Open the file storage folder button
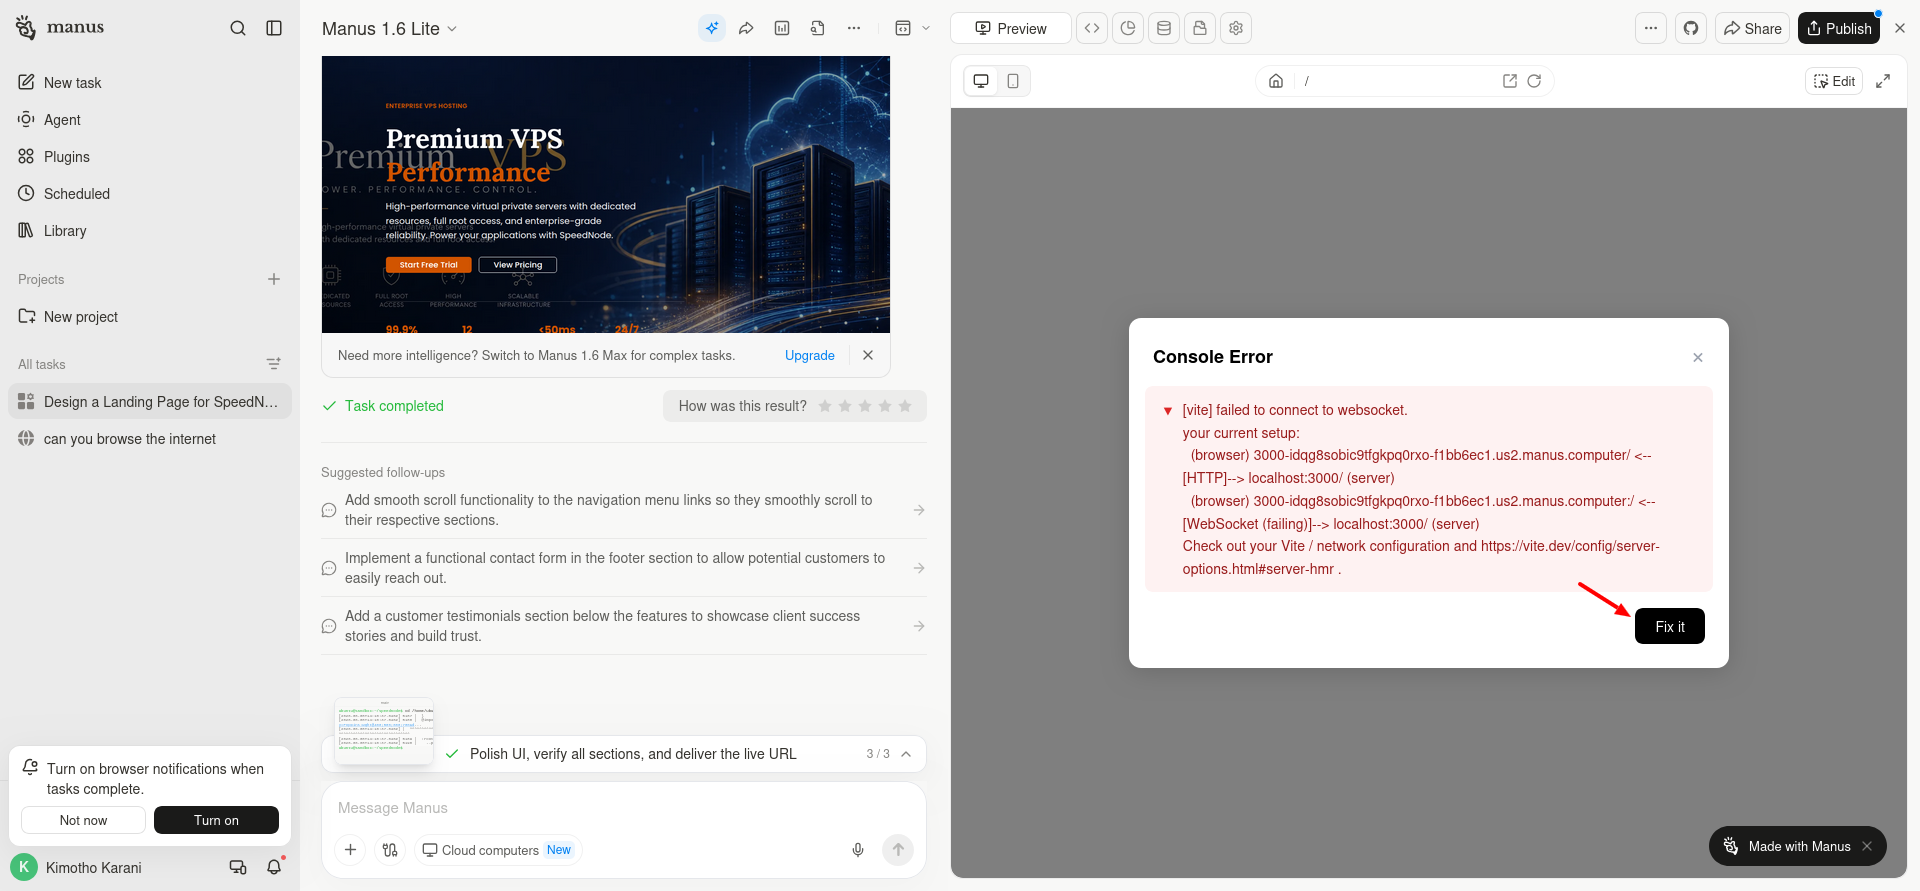The height and width of the screenshot is (891, 1920). tap(1200, 28)
